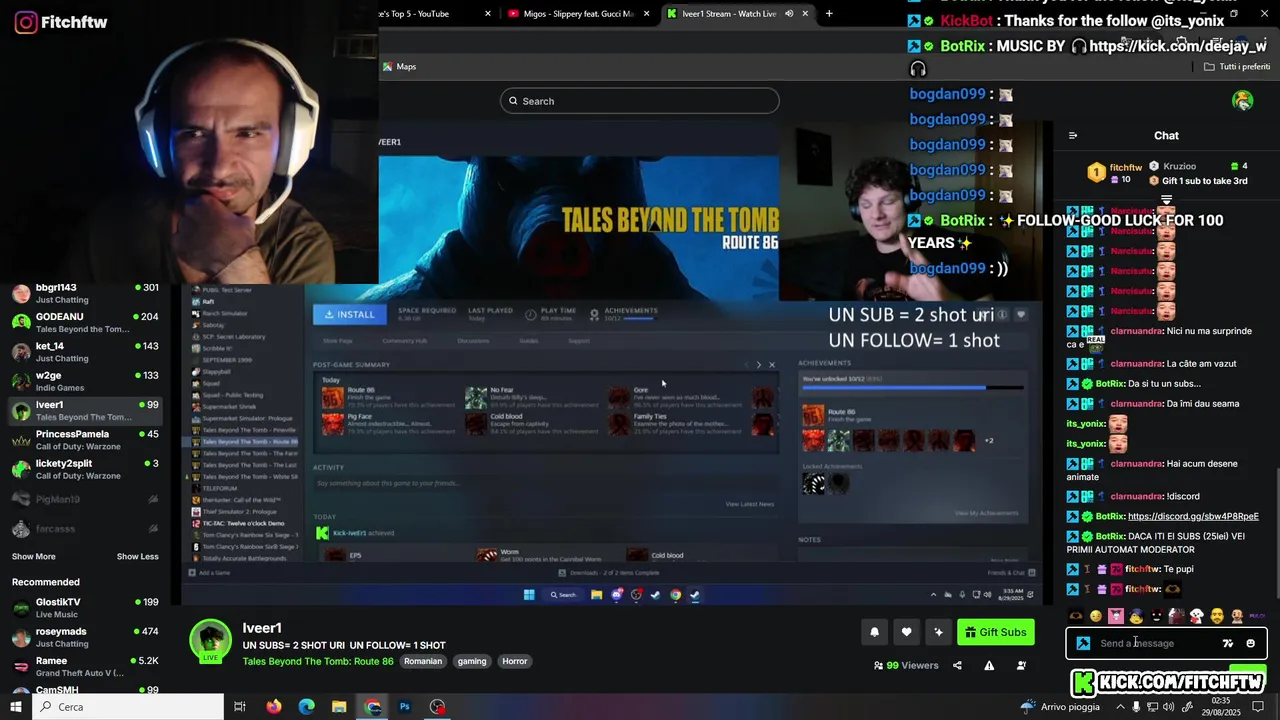The width and height of the screenshot is (1280, 720).
Task: Open the discord.gg link in chat
Action: (1193, 516)
